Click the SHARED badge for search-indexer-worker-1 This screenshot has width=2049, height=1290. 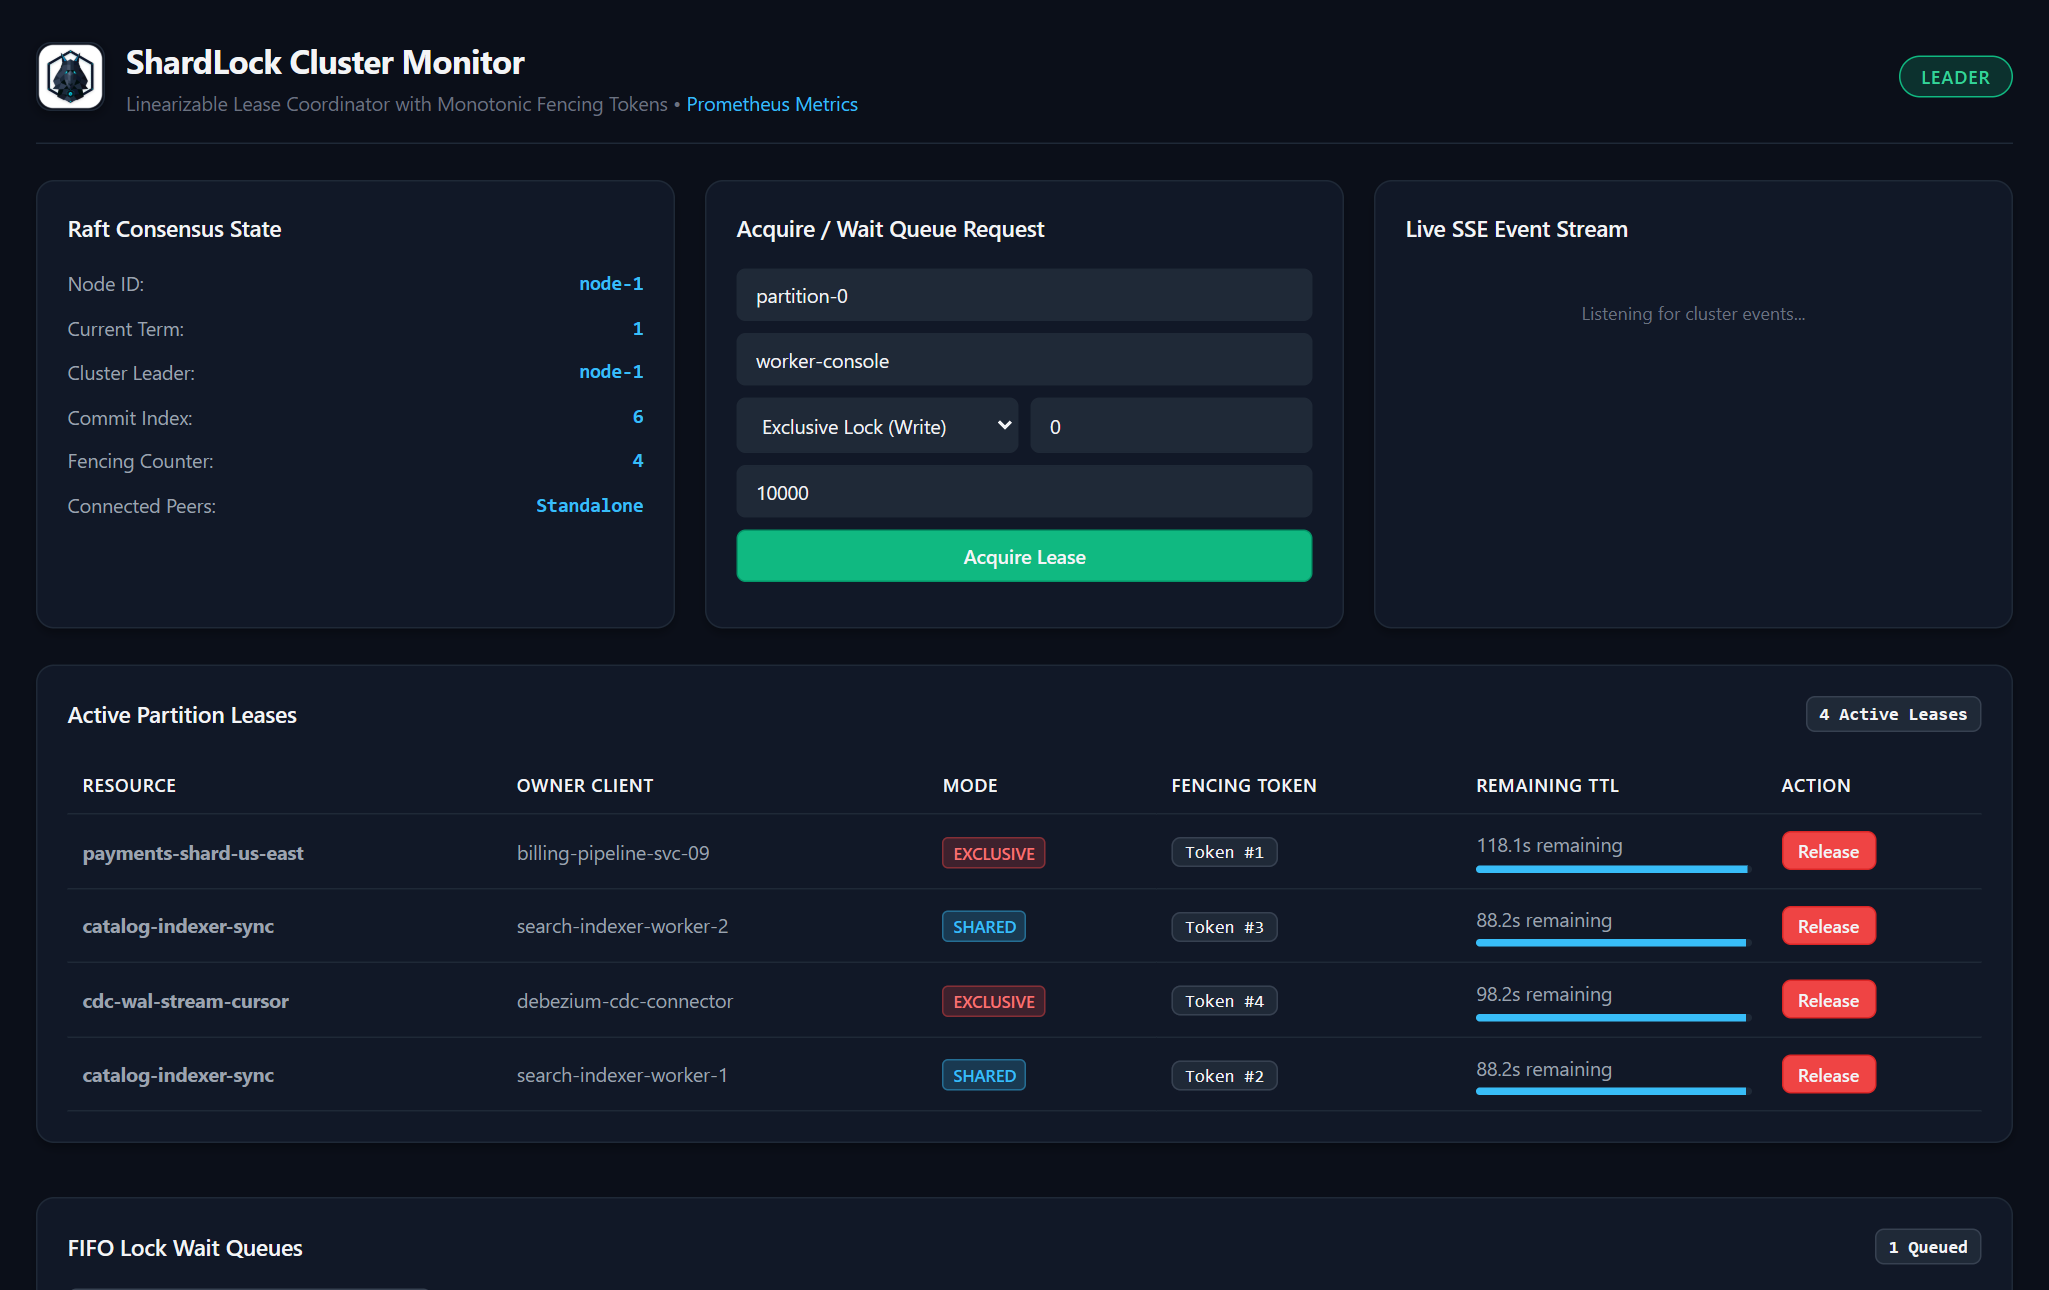tap(983, 1076)
